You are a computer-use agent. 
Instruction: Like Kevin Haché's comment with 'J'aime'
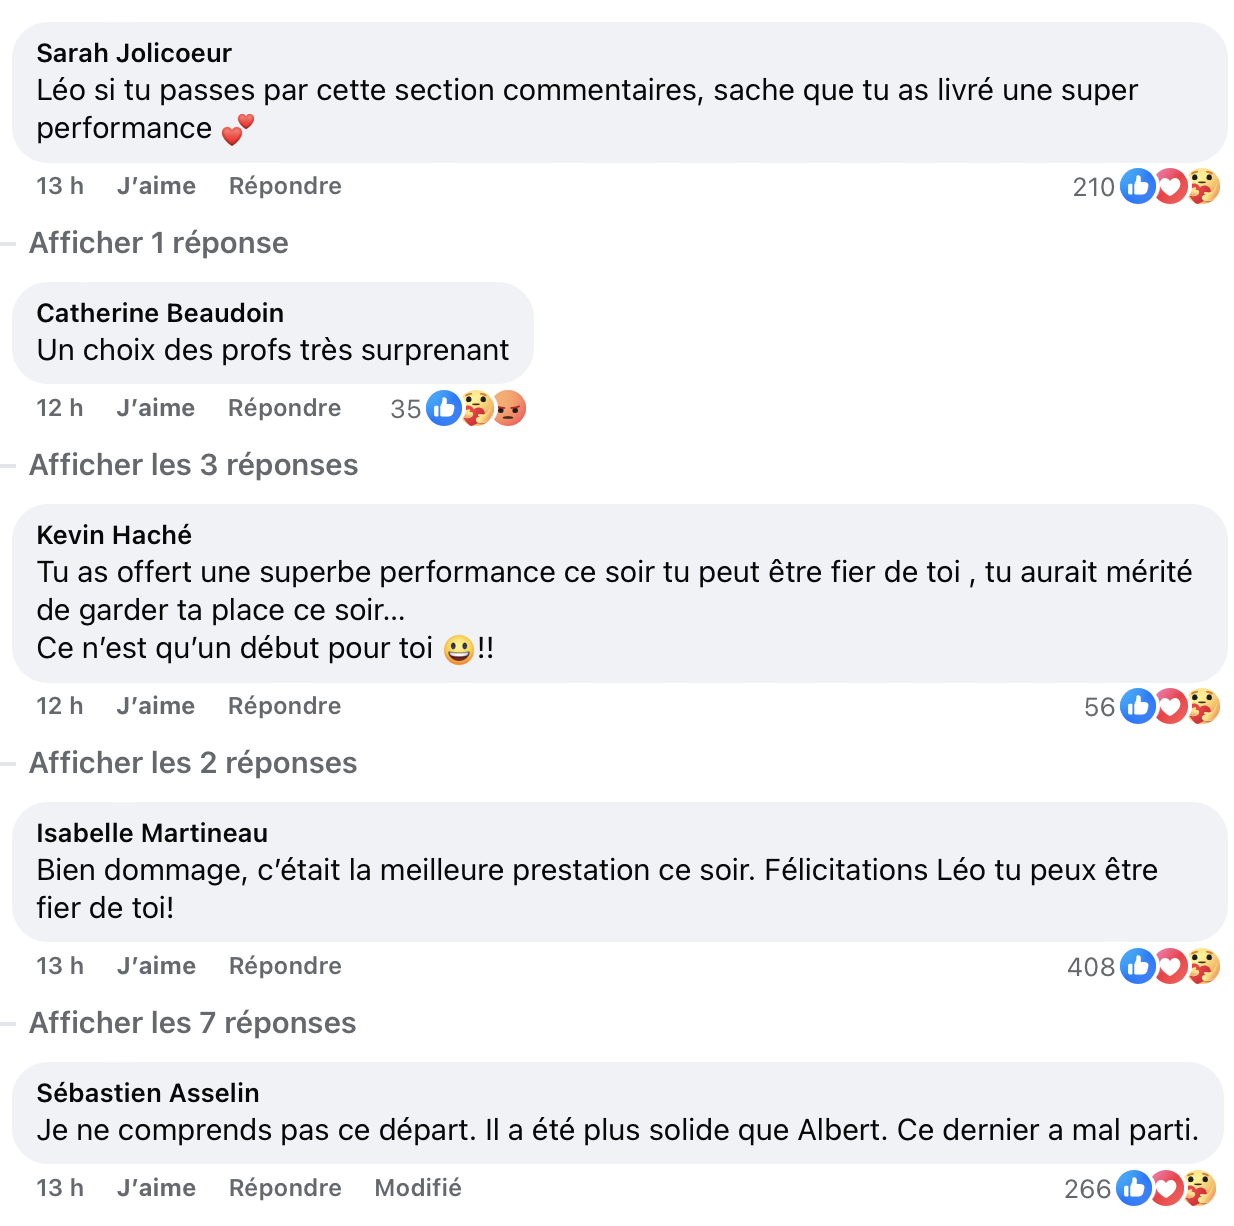[x=155, y=706]
